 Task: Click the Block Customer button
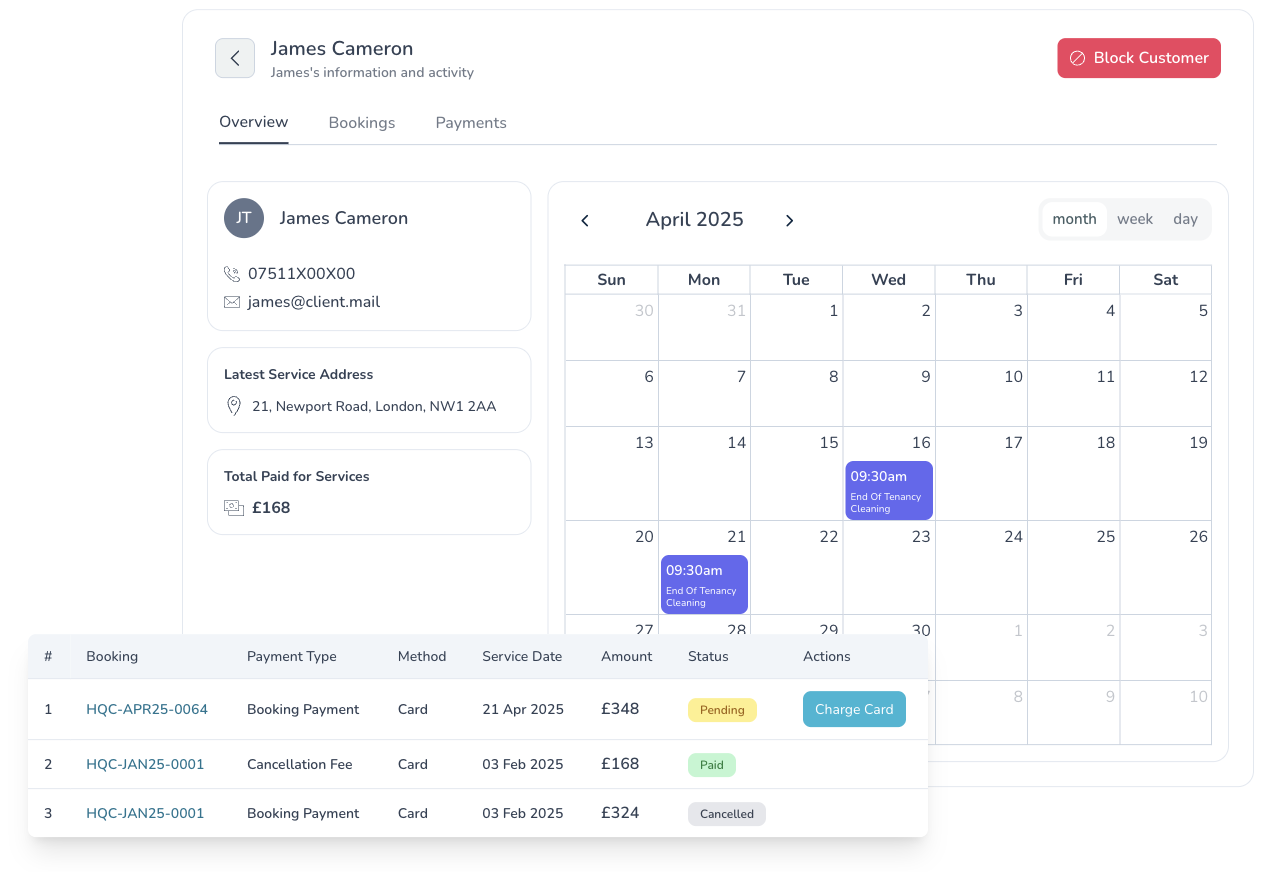[x=1139, y=58]
